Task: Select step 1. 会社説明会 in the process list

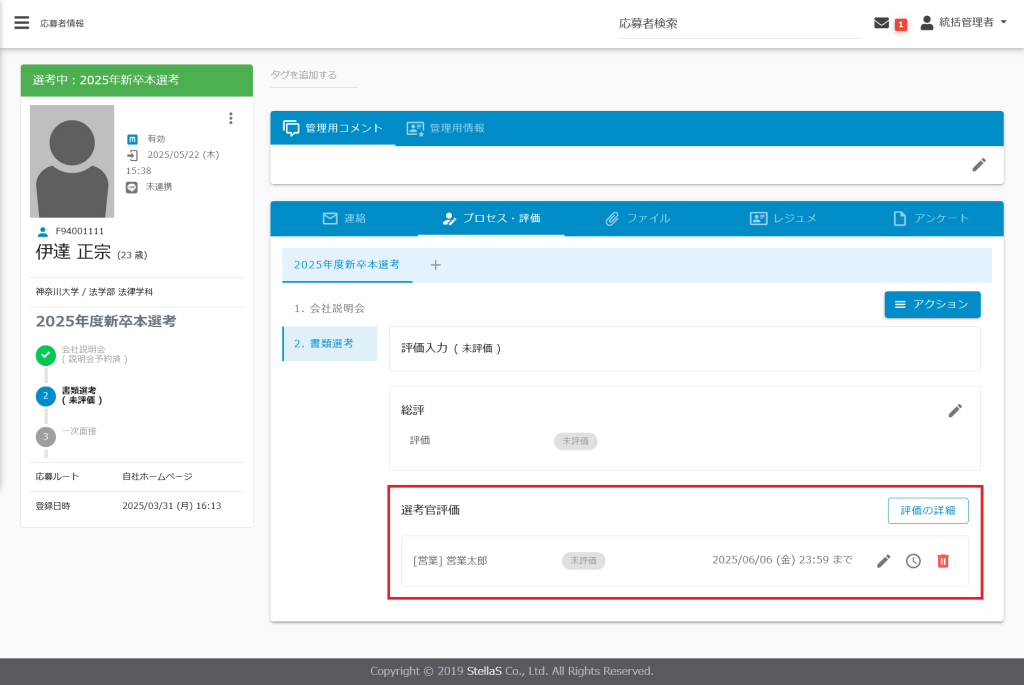Action: [x=329, y=308]
